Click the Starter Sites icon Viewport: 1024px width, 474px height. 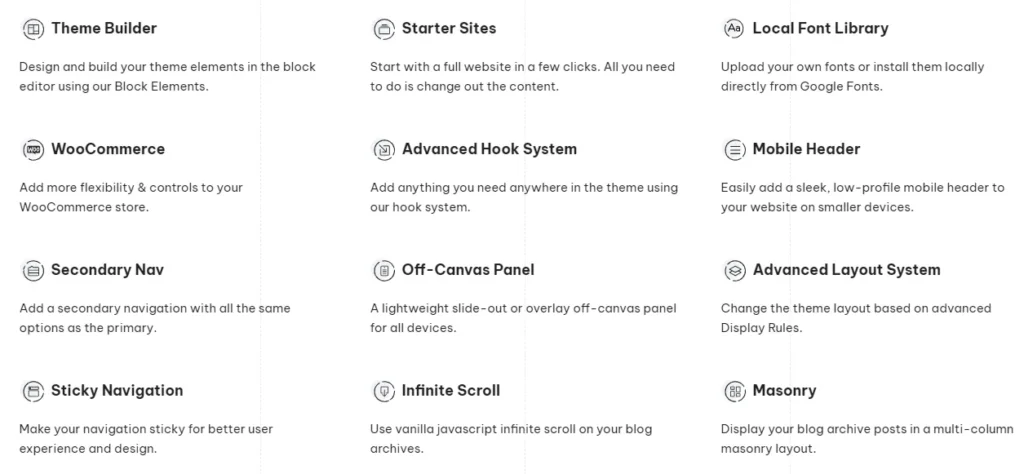[384, 29]
